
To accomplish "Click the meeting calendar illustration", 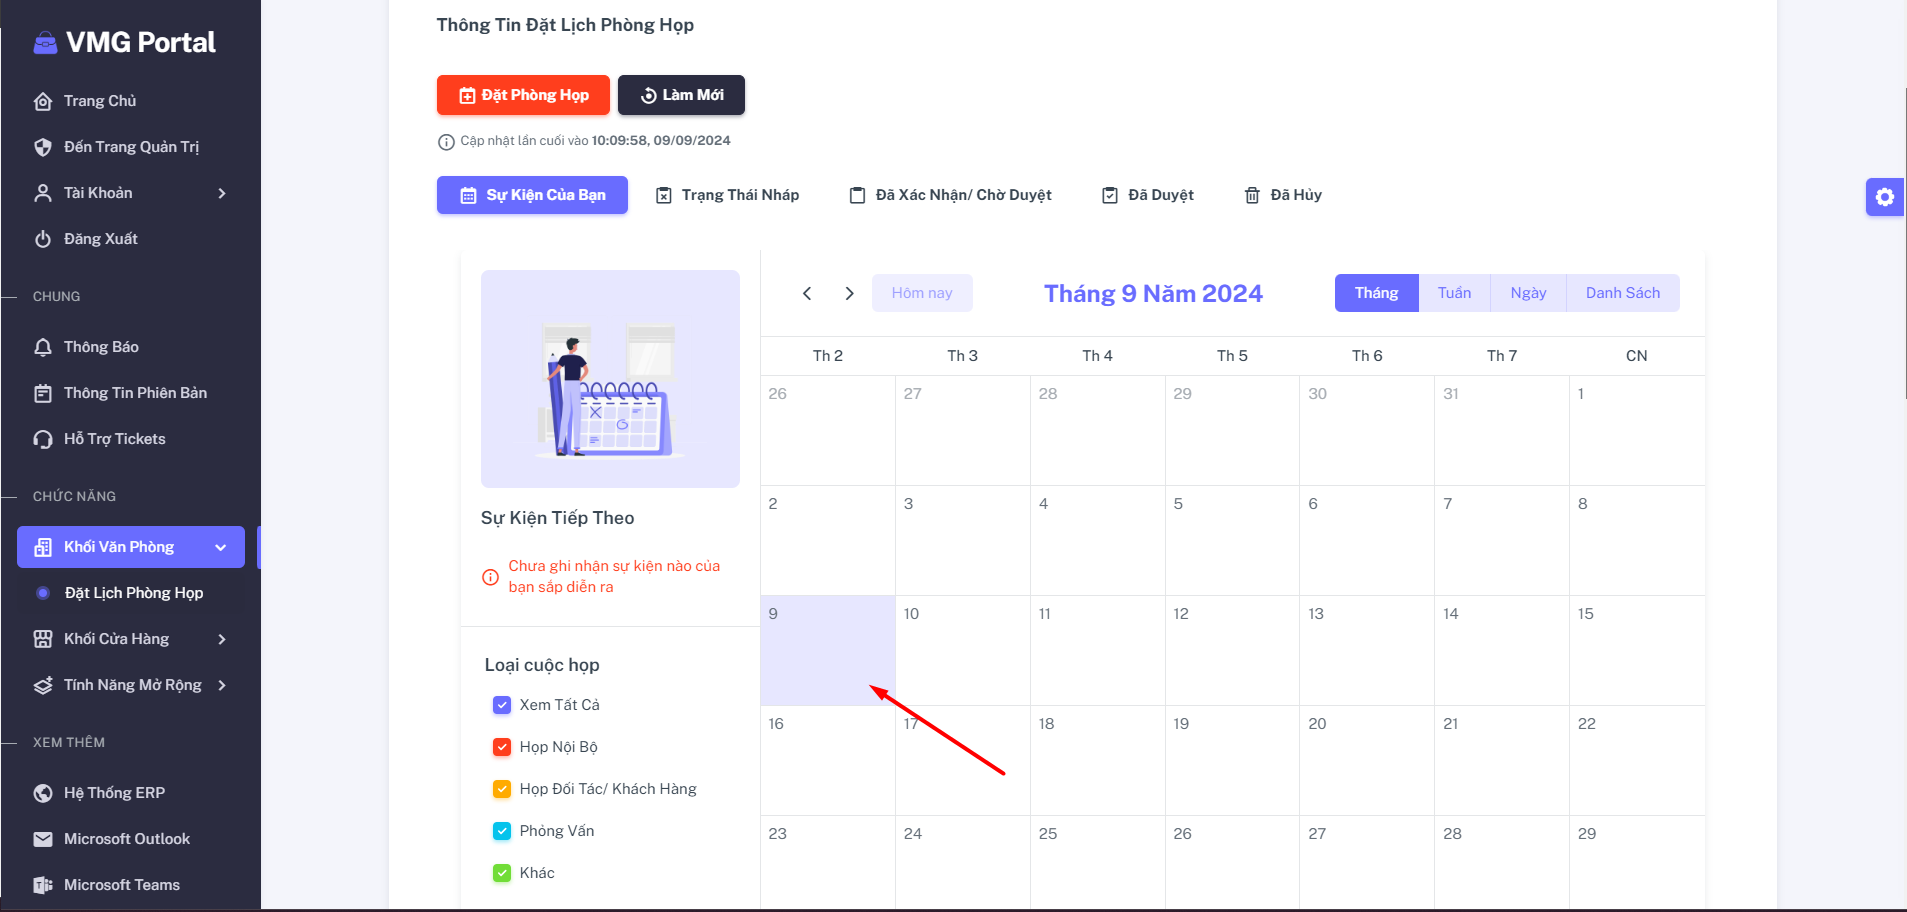I will pyautogui.click(x=610, y=379).
